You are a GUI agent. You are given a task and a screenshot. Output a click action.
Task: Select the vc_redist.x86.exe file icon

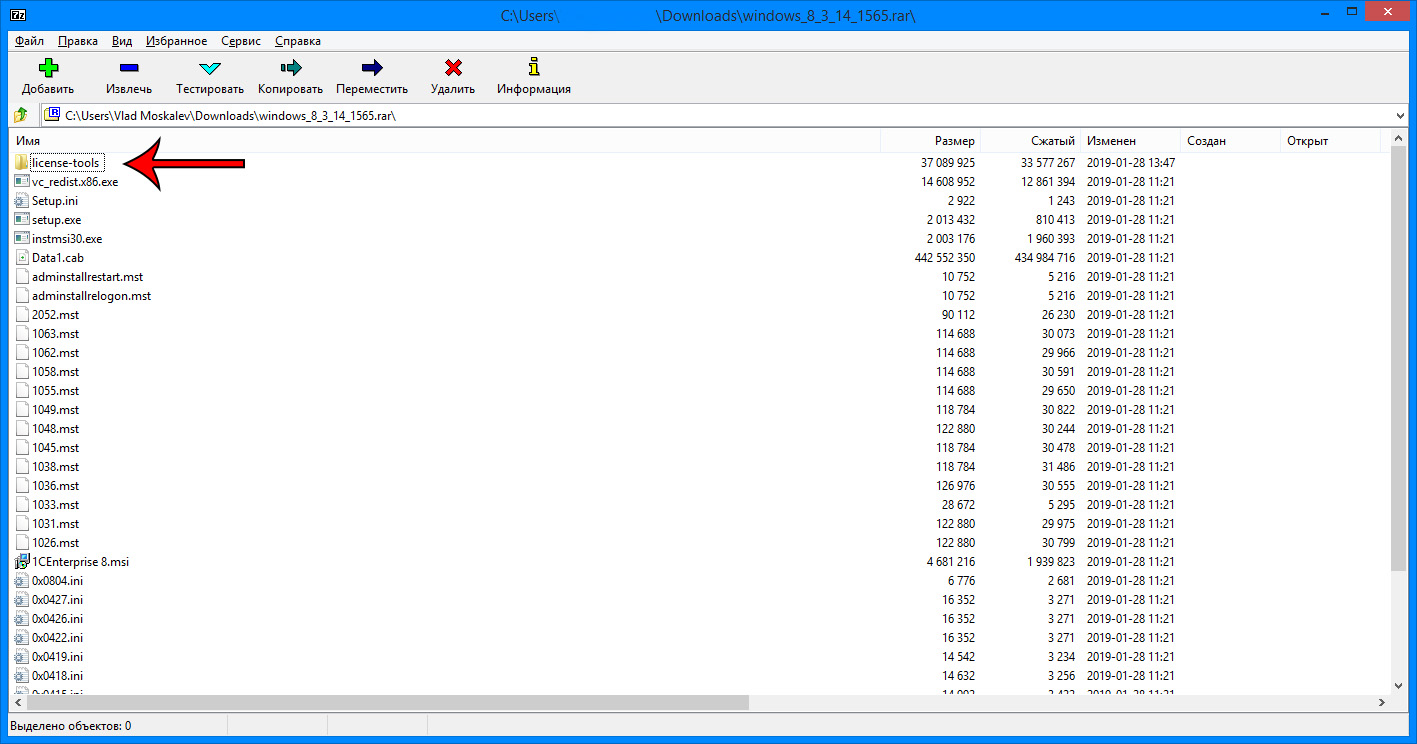click(x=22, y=181)
